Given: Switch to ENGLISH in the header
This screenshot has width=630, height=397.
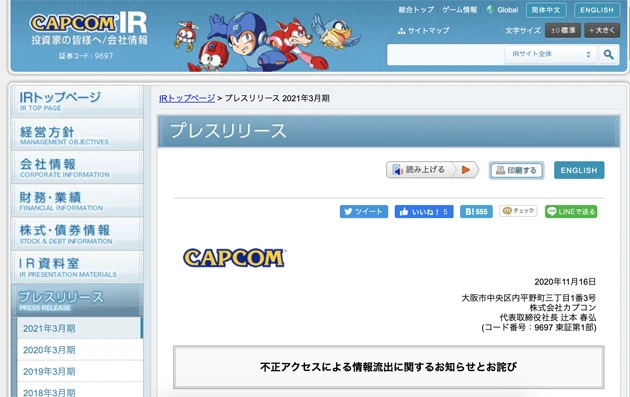Looking at the screenshot, I should pos(597,10).
